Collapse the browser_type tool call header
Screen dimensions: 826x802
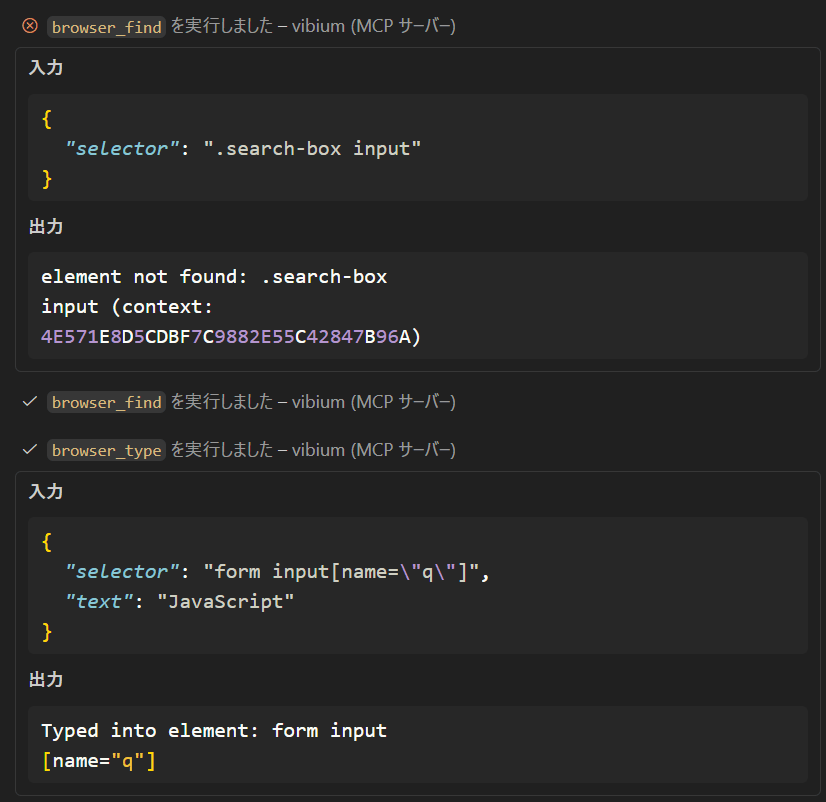(252, 450)
